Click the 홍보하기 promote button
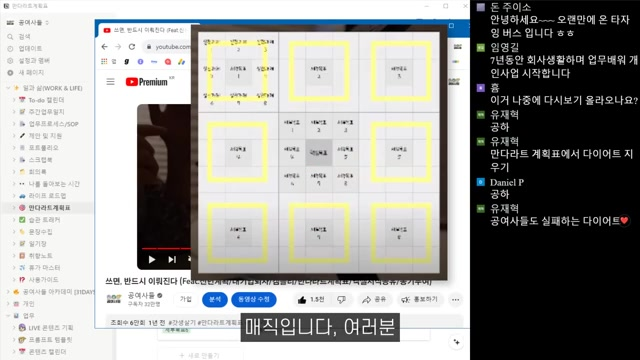Viewport: 640px width, 360px height. click(x=420, y=300)
